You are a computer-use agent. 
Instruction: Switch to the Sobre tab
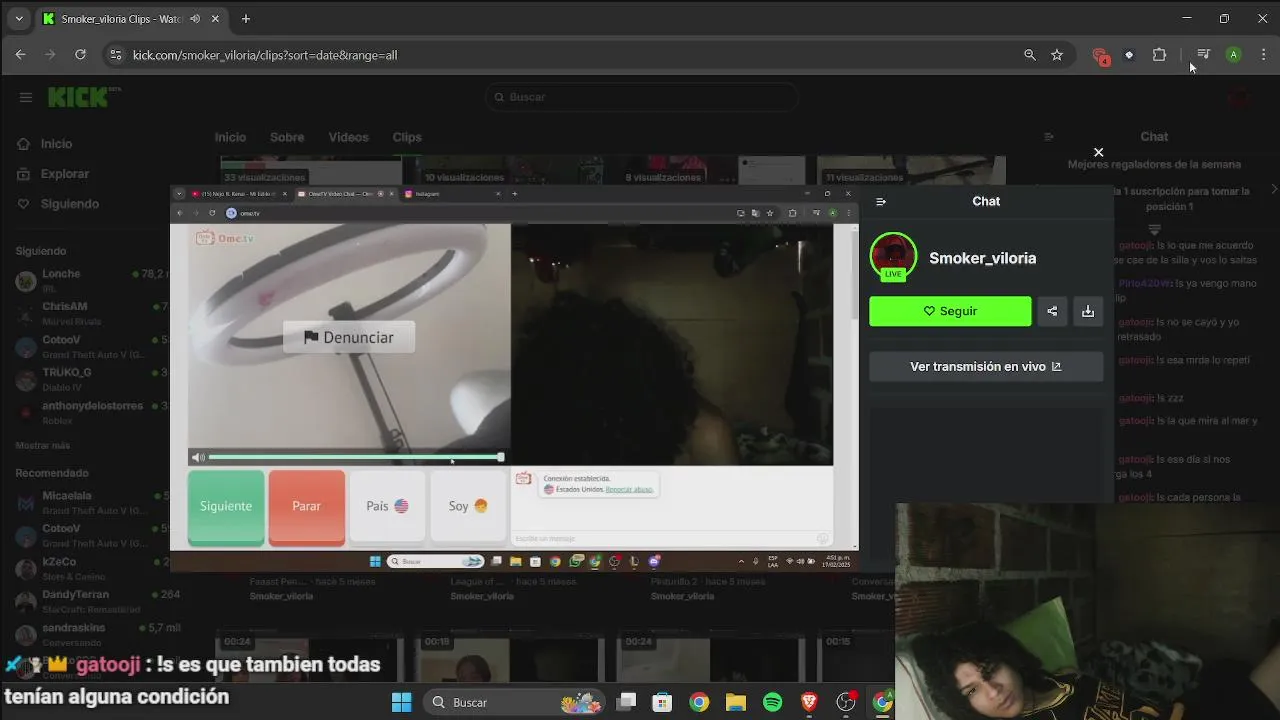(x=287, y=137)
